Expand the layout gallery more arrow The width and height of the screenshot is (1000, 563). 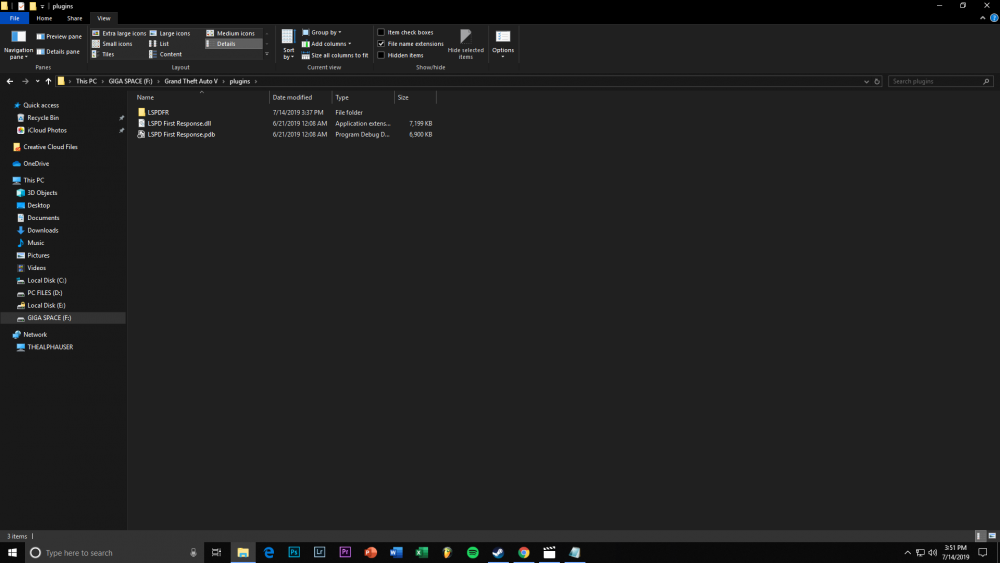267,55
